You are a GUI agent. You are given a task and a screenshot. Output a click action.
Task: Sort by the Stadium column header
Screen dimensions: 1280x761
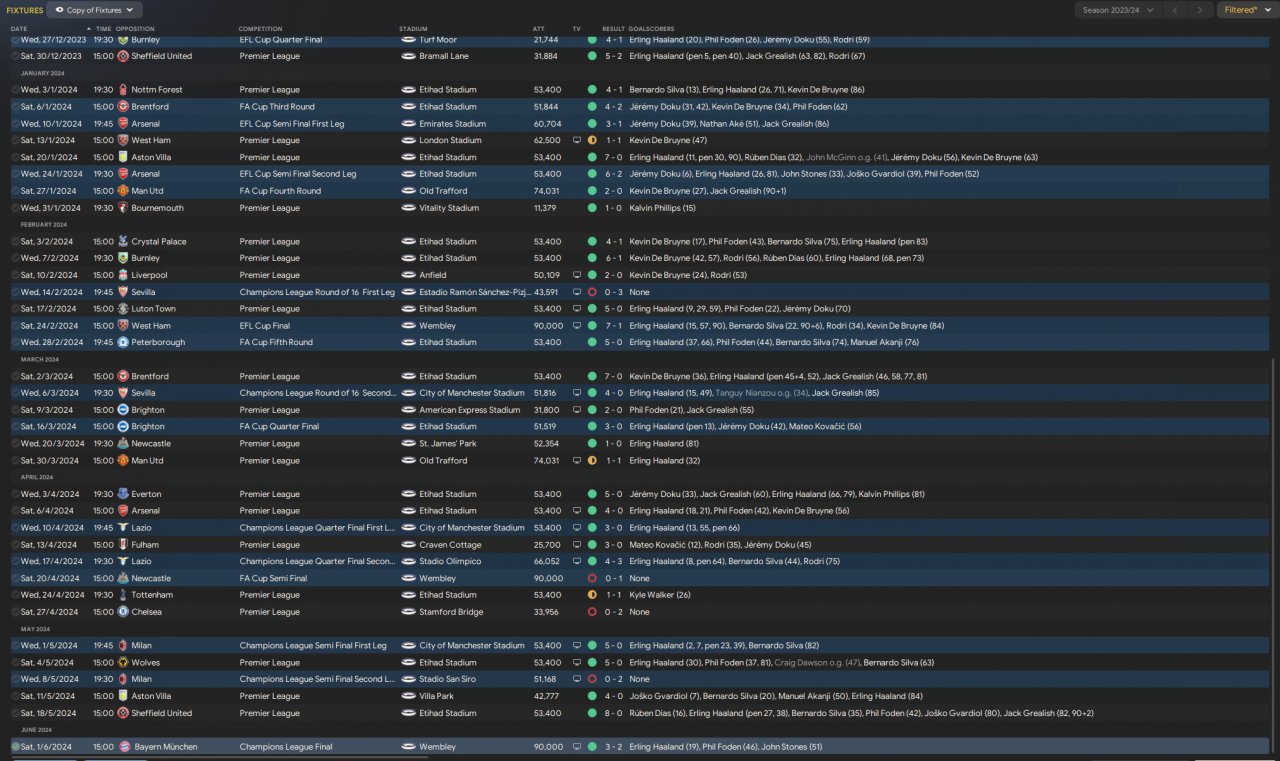pyautogui.click(x=413, y=29)
